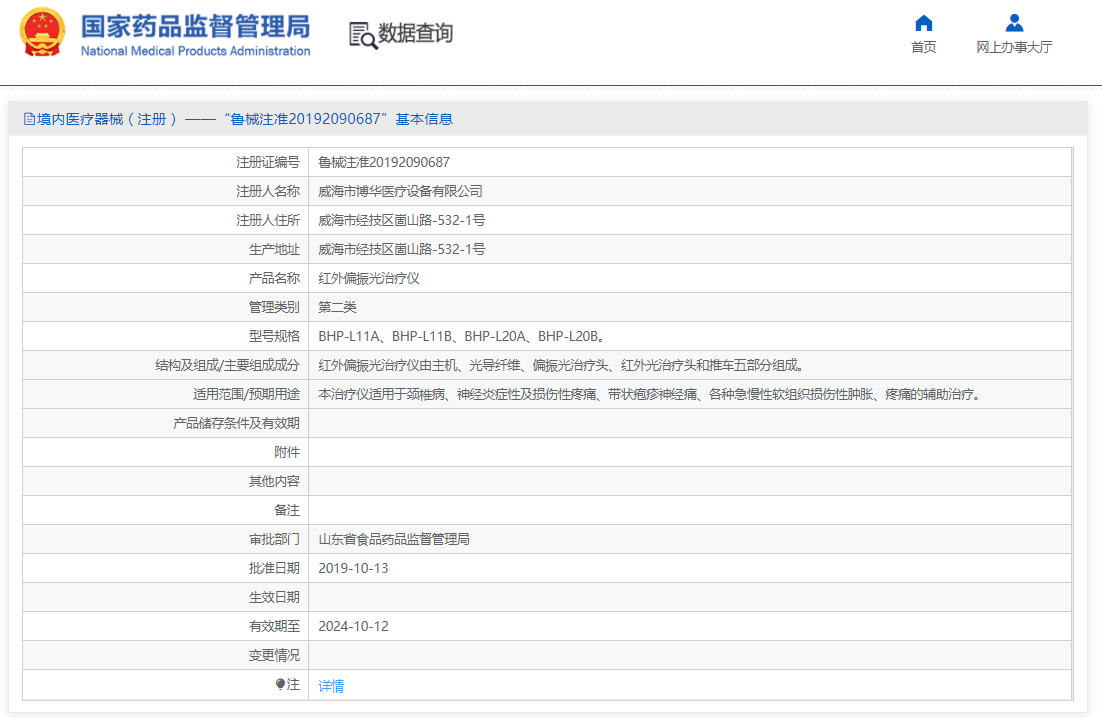The width and height of the screenshot is (1102, 718).
Task: Click the 生效日期 row label
Action: [274, 597]
